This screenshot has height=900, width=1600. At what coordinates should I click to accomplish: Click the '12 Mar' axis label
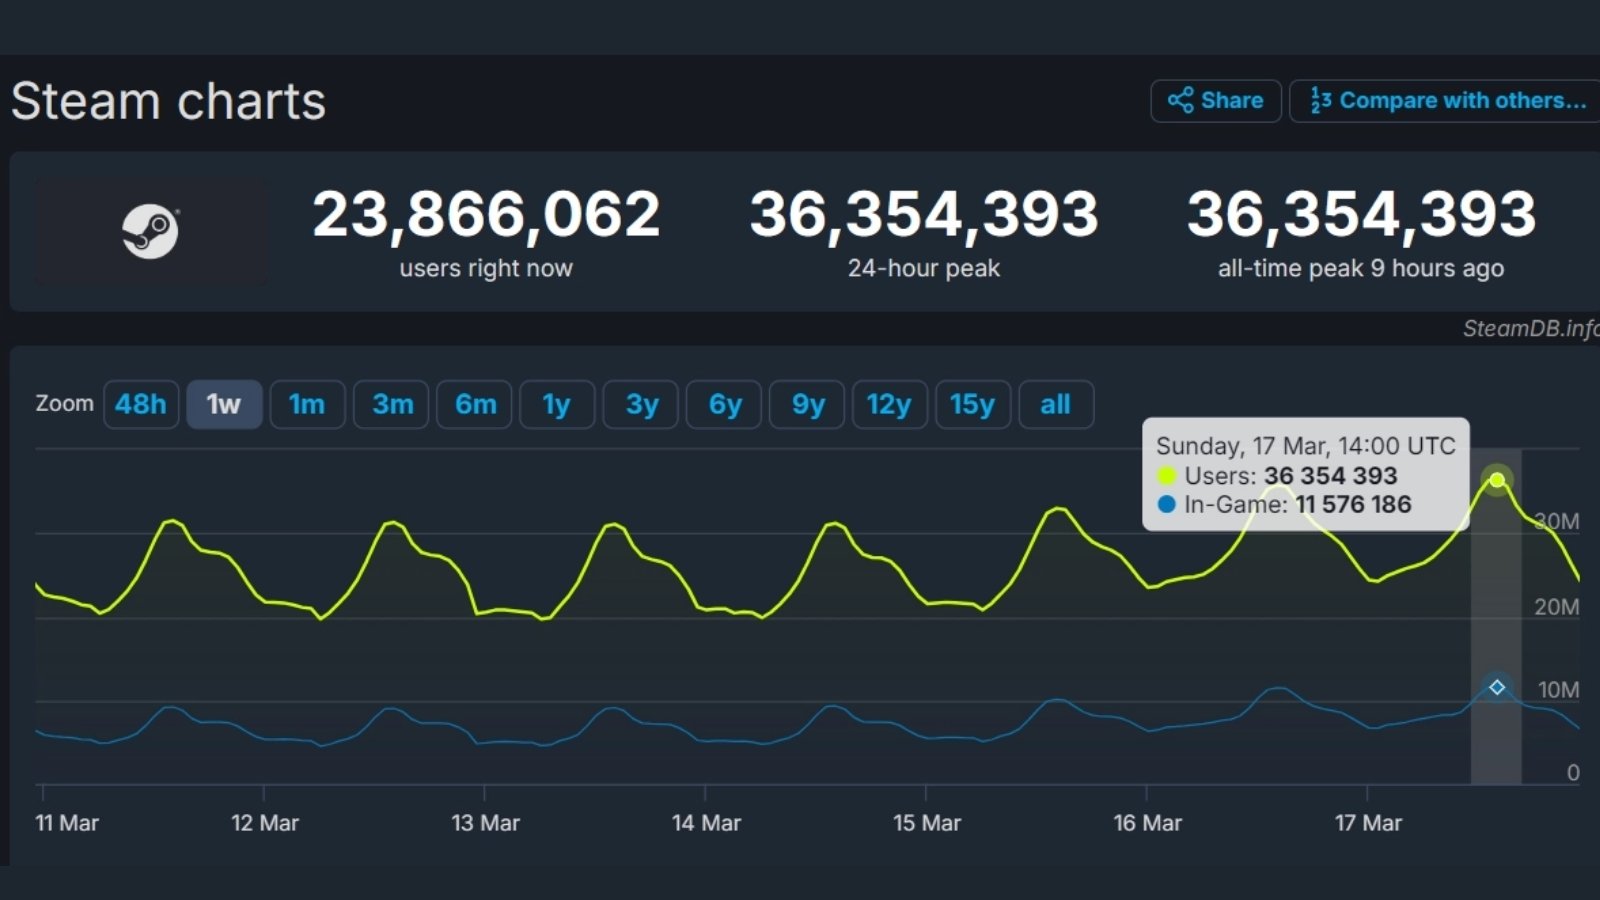pyautogui.click(x=265, y=823)
